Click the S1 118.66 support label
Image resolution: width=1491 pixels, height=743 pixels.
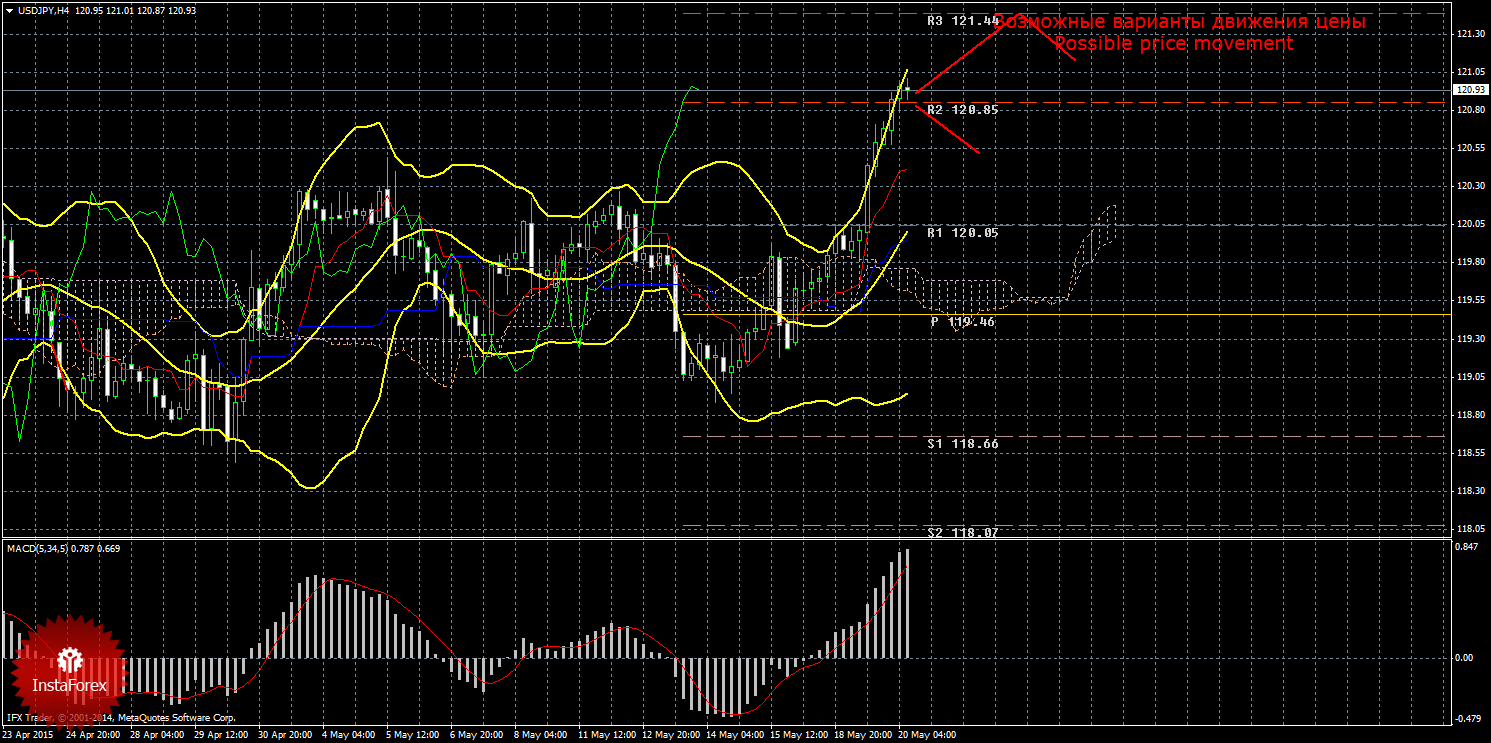[962, 442]
